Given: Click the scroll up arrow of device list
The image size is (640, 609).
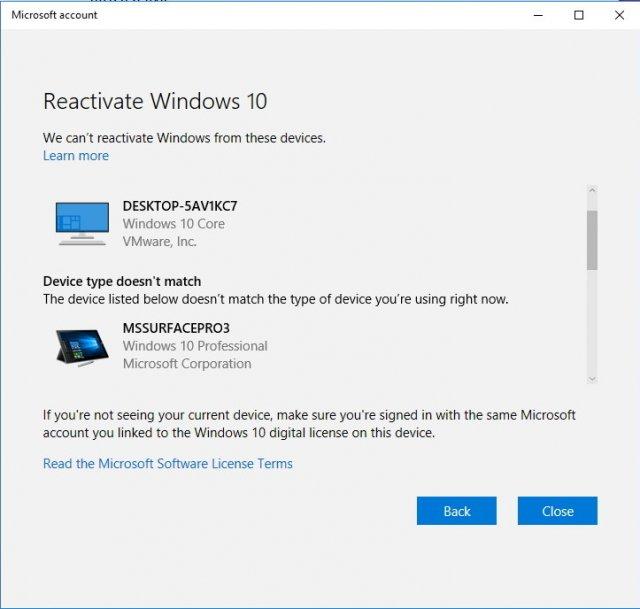Looking at the screenshot, I should coord(592,190).
